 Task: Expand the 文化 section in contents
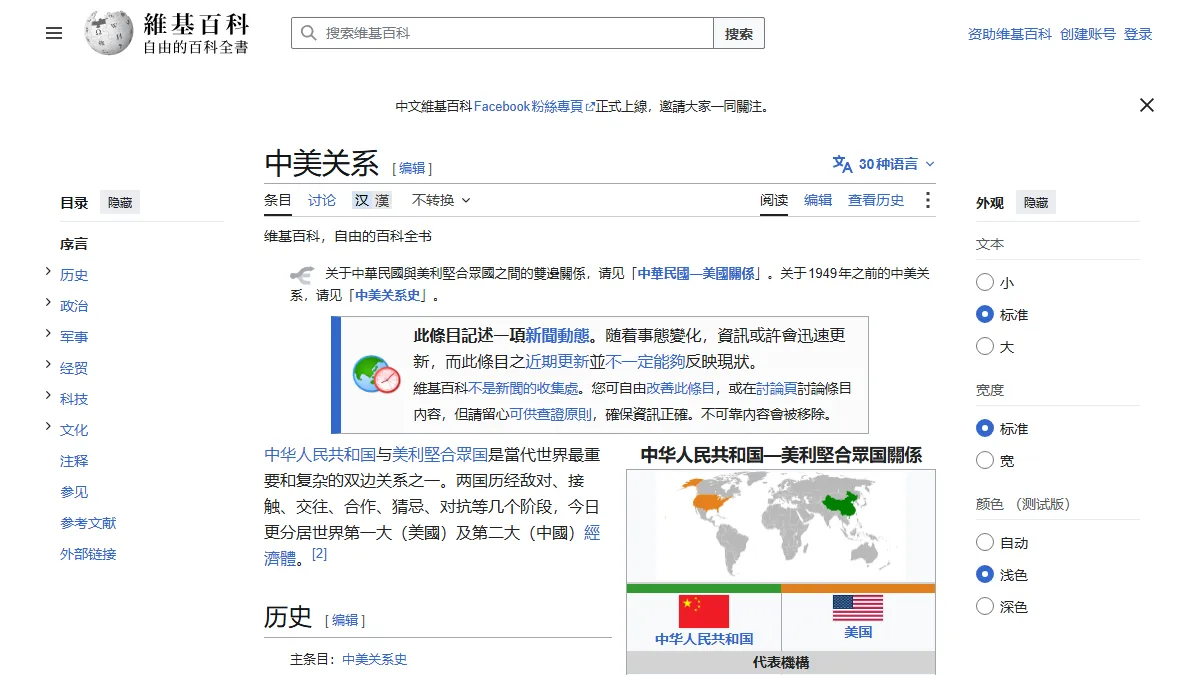pos(48,427)
